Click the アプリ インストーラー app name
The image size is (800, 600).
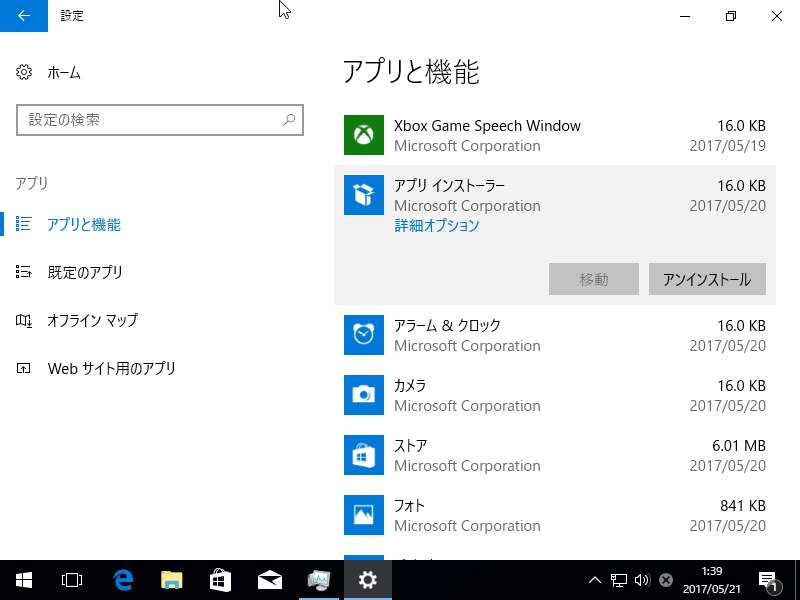[x=449, y=186]
